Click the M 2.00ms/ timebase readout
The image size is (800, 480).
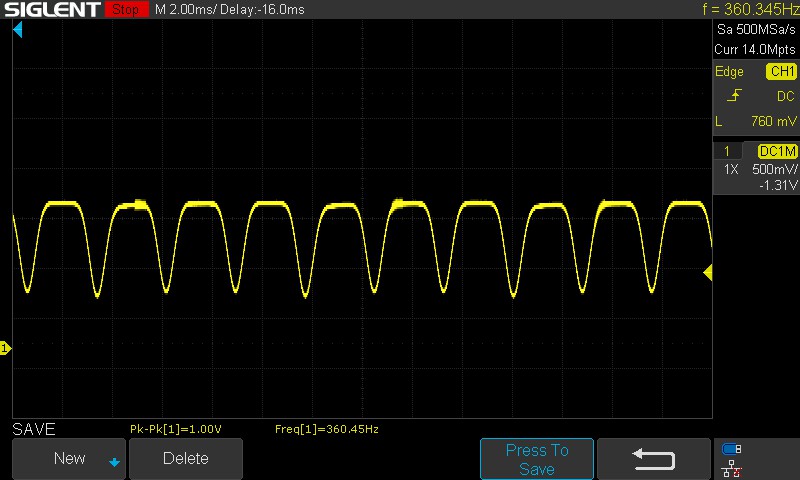186,10
